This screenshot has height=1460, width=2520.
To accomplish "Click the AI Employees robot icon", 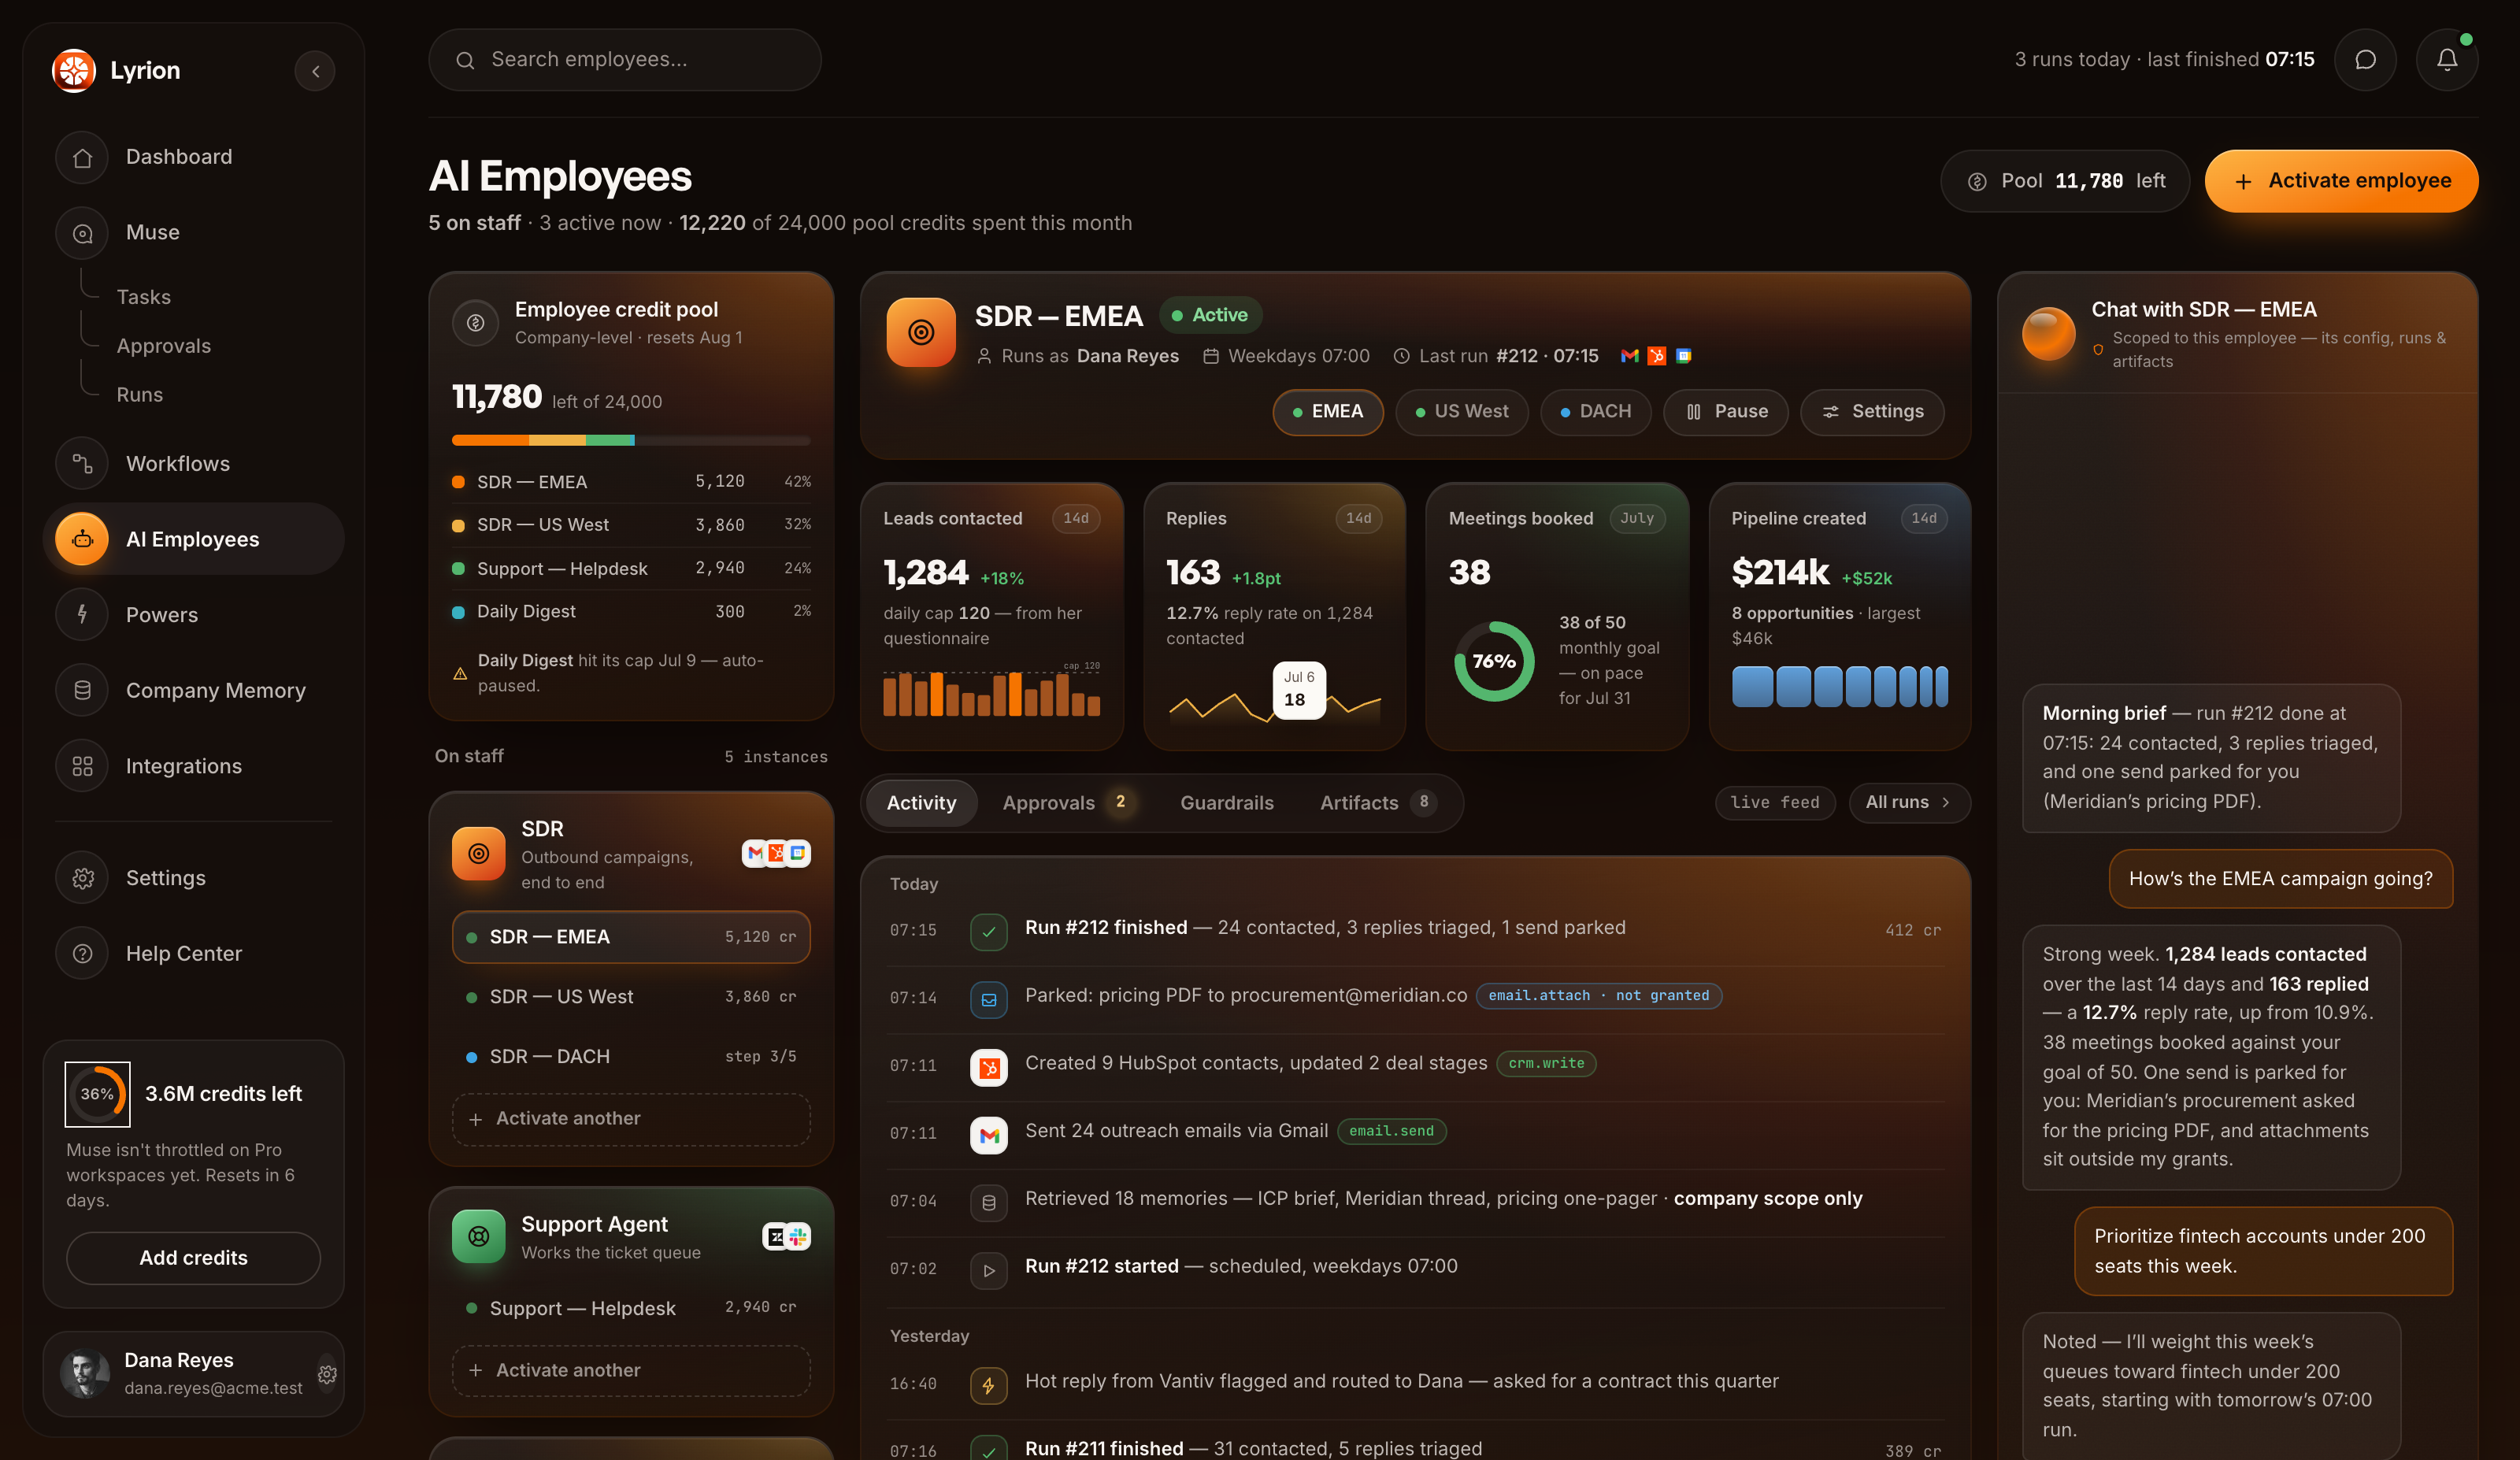I will tap(82, 539).
